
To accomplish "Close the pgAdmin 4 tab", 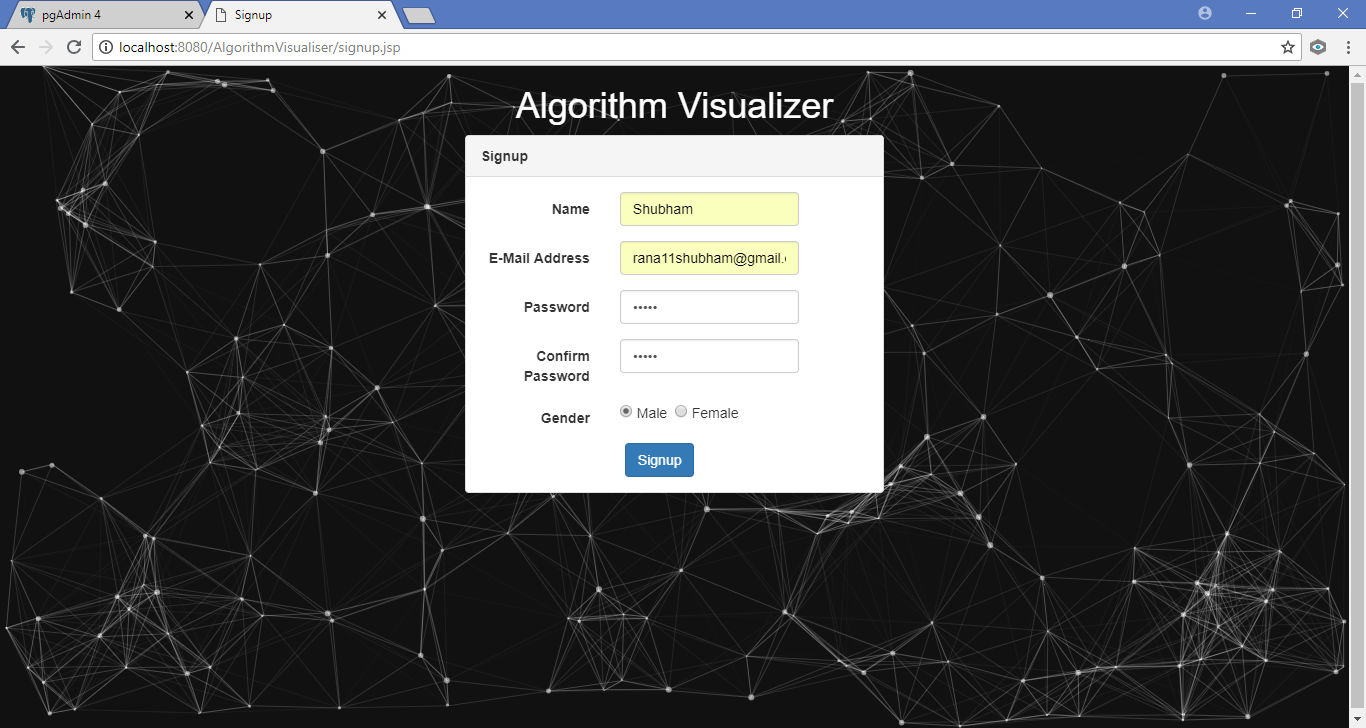I will [x=189, y=15].
